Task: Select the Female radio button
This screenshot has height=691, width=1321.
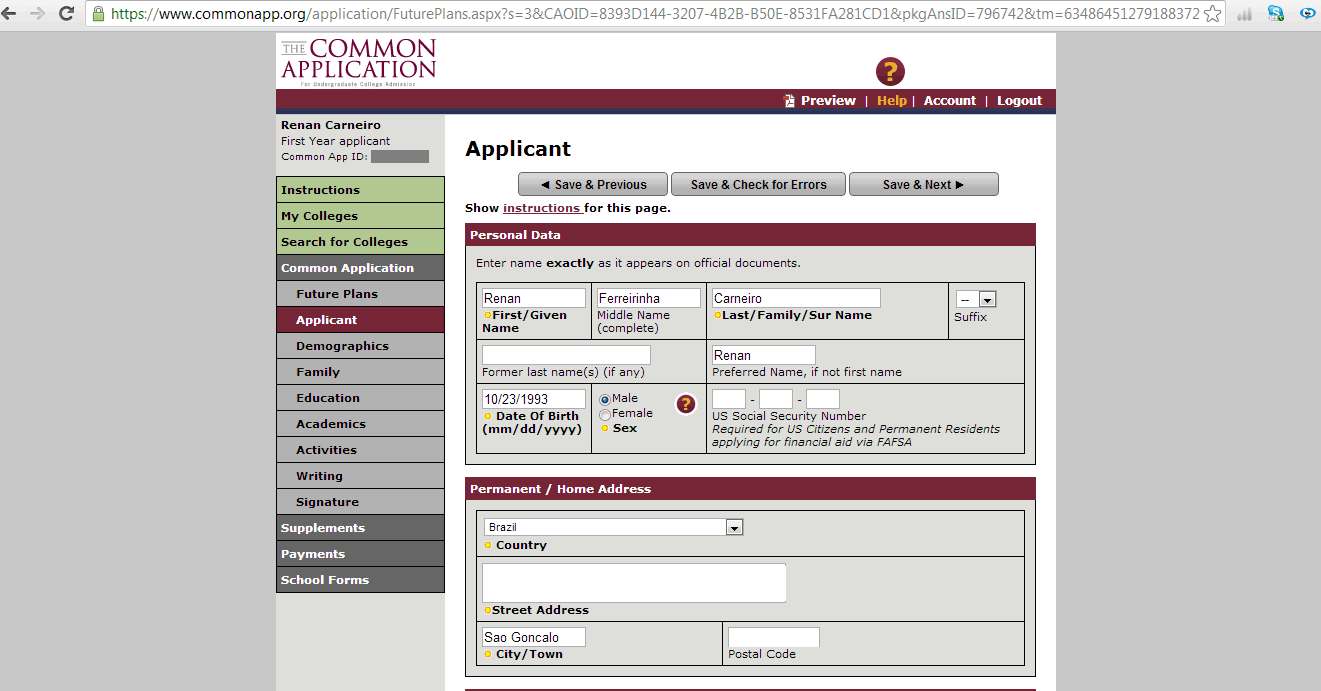Action: point(604,414)
